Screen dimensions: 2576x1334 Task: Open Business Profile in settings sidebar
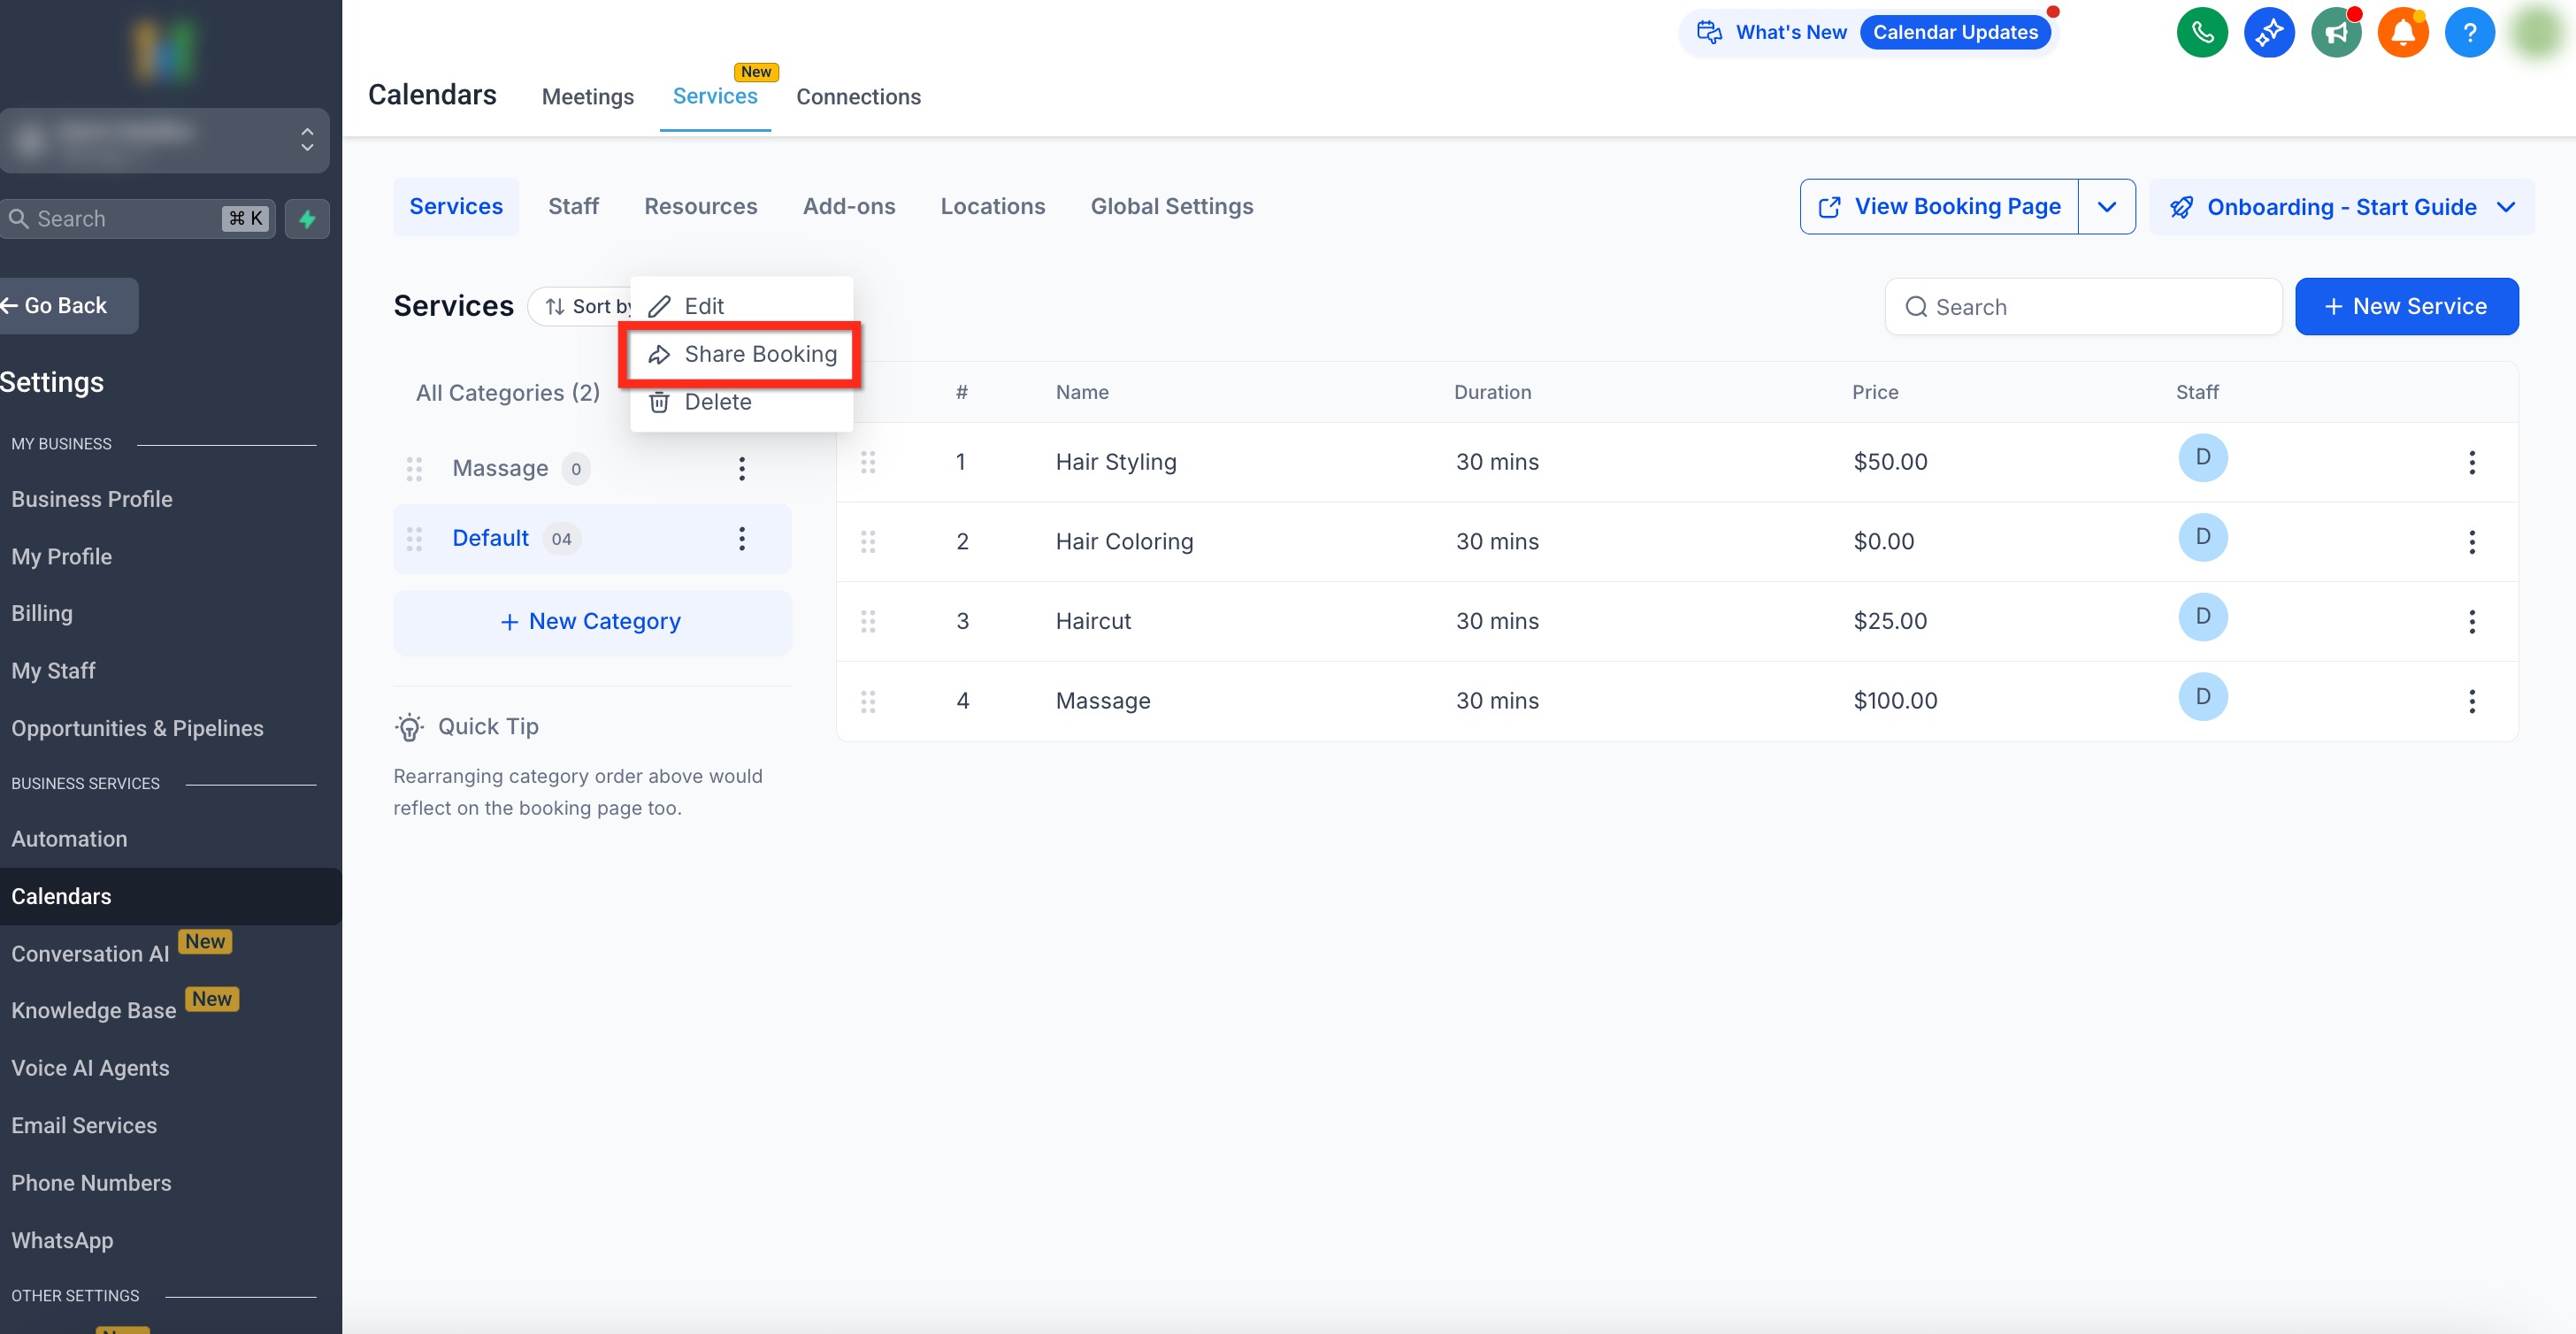tap(92, 499)
